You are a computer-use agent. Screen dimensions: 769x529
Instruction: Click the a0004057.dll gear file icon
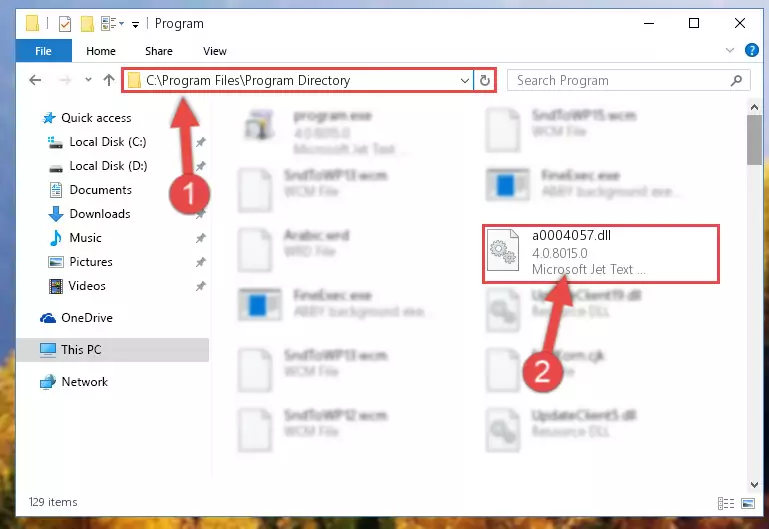[503, 250]
